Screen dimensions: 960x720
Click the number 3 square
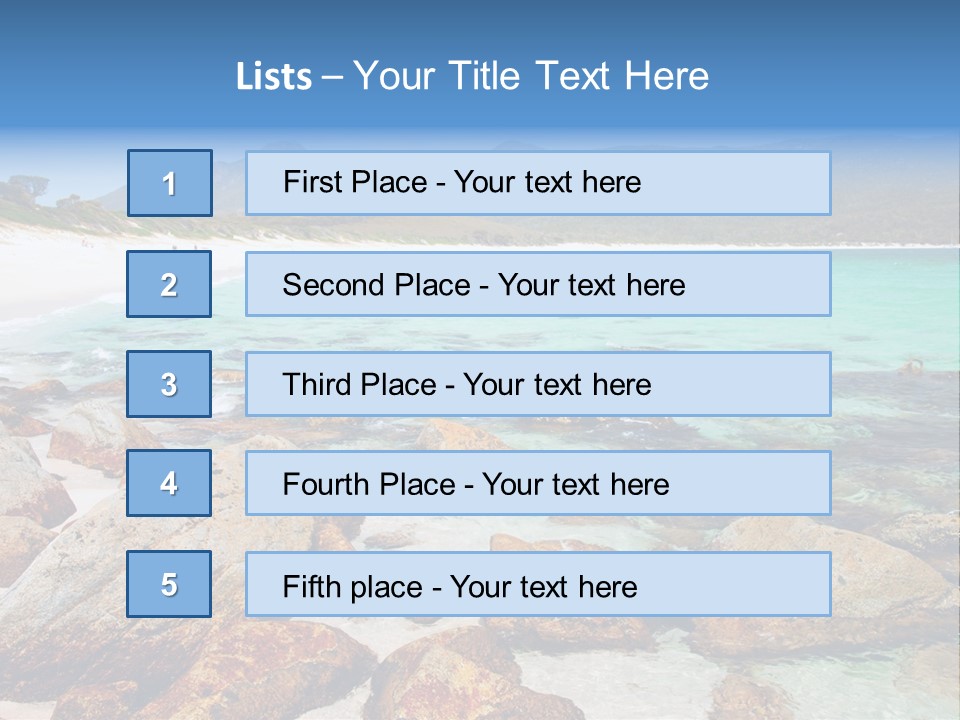[x=169, y=384]
